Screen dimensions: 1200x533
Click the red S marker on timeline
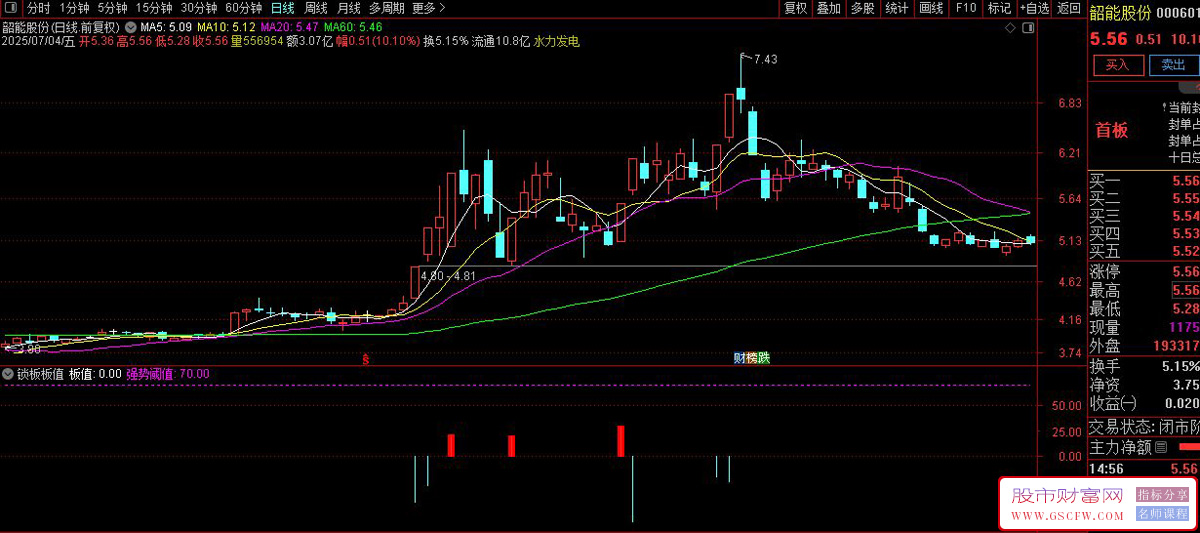pyautogui.click(x=366, y=358)
